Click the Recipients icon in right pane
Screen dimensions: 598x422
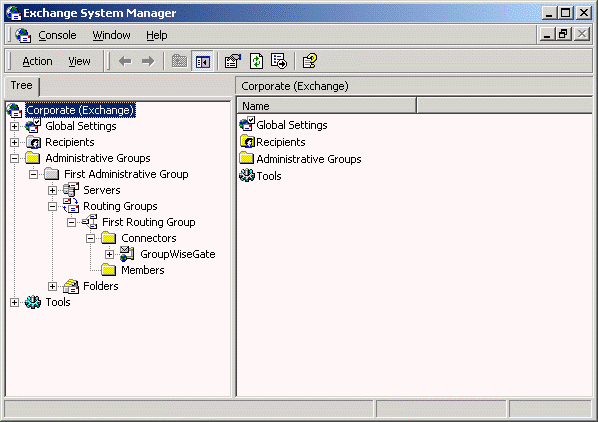pos(247,141)
